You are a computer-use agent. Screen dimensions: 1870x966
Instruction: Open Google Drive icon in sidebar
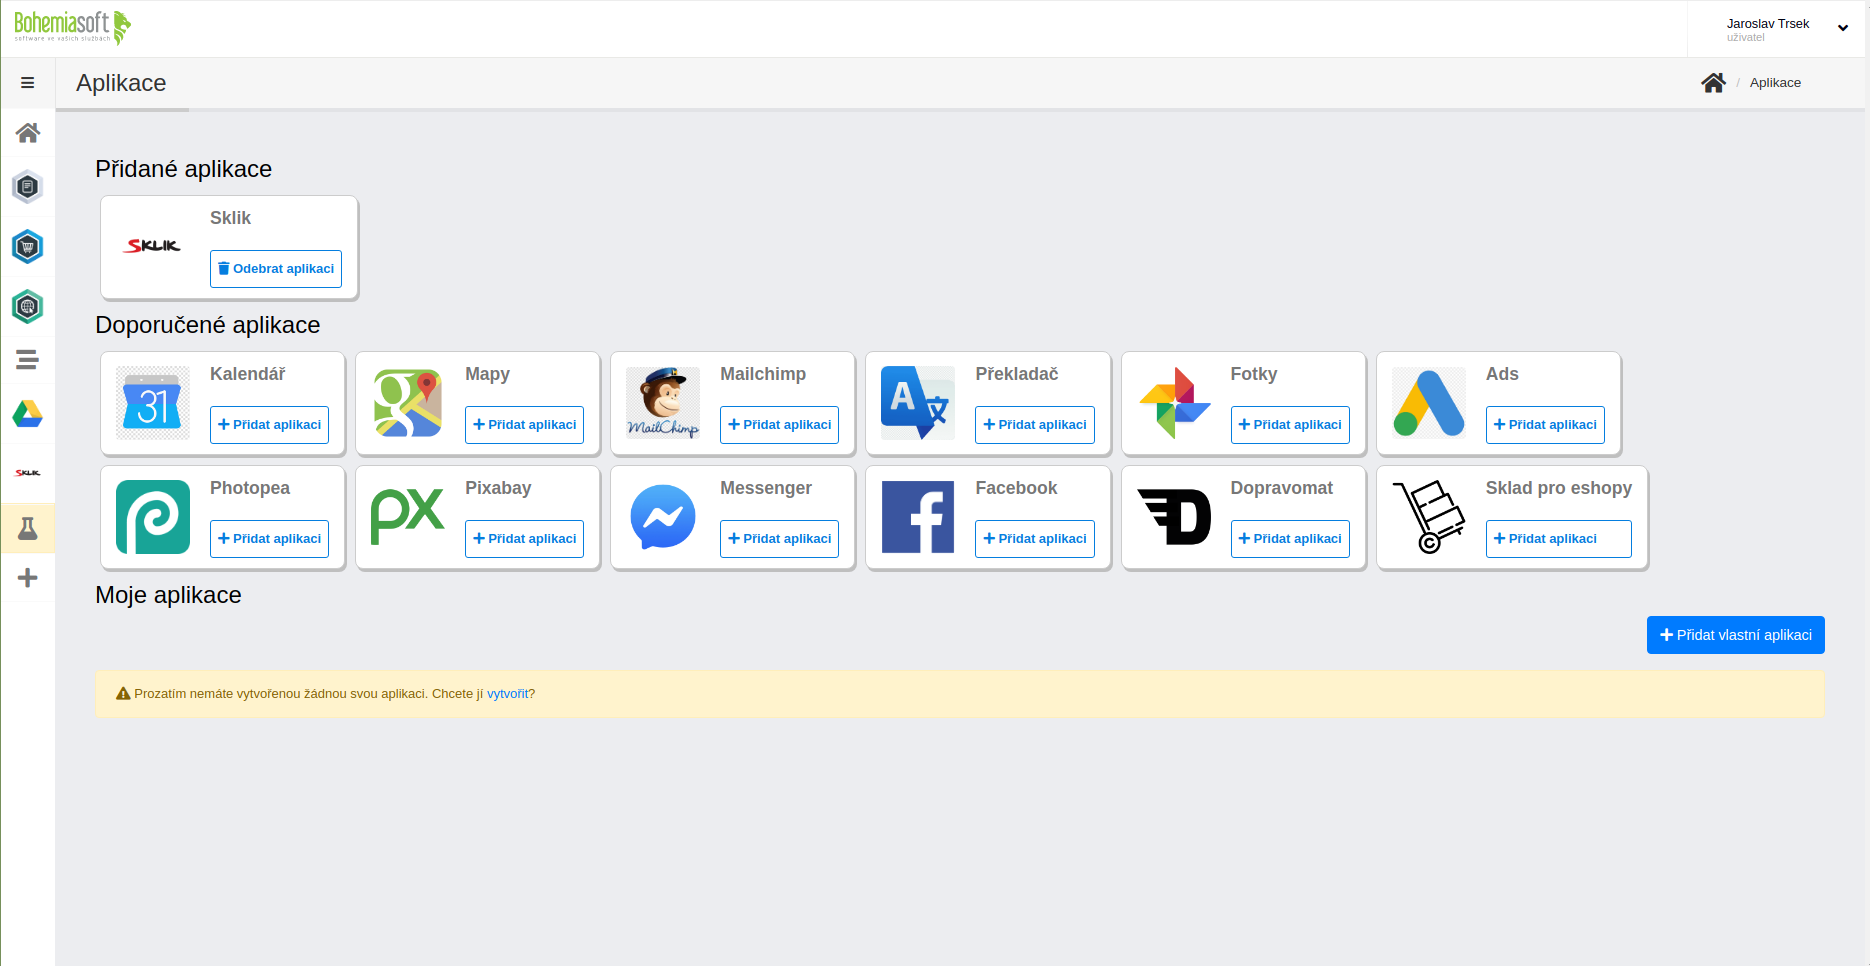(x=28, y=414)
